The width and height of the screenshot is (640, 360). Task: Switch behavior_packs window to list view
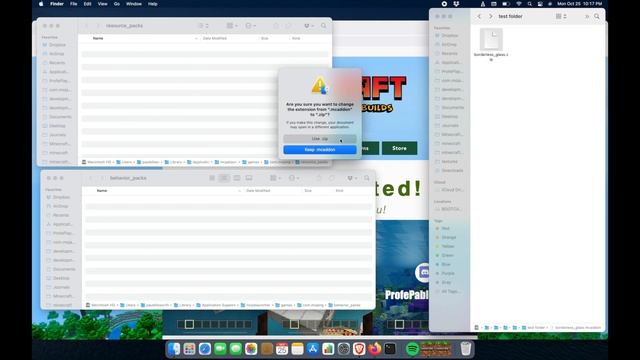point(224,178)
